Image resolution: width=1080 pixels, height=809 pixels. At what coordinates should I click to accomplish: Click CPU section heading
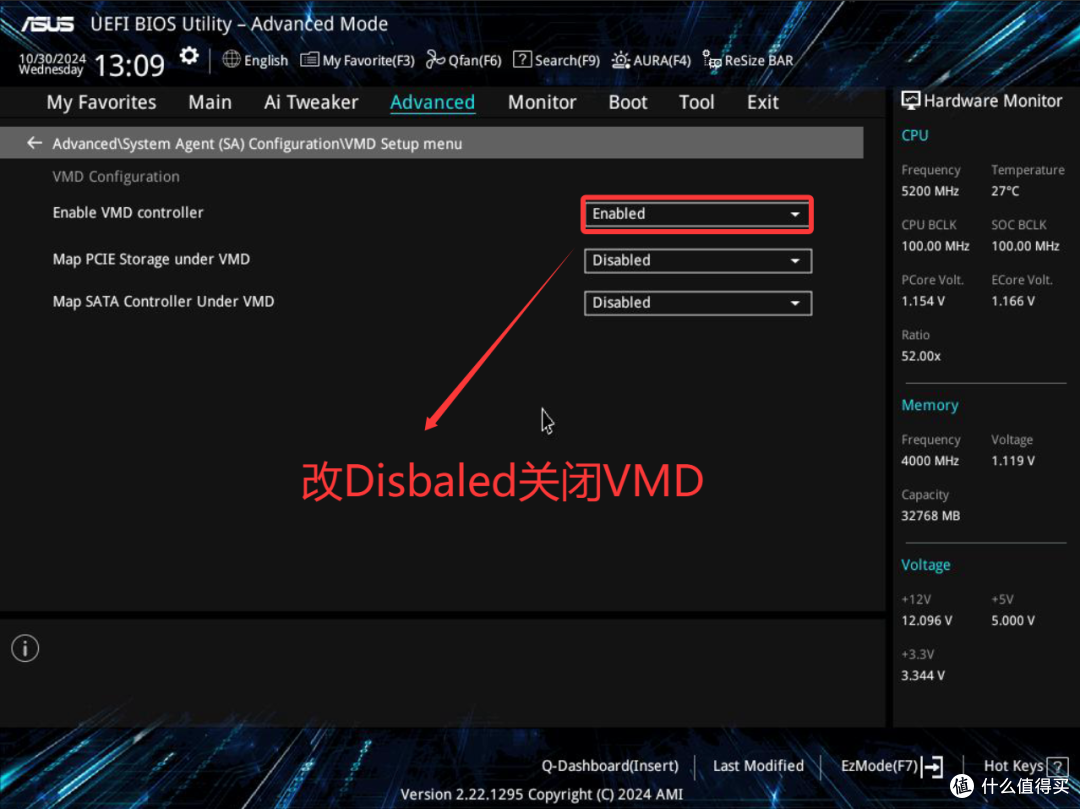(x=915, y=136)
